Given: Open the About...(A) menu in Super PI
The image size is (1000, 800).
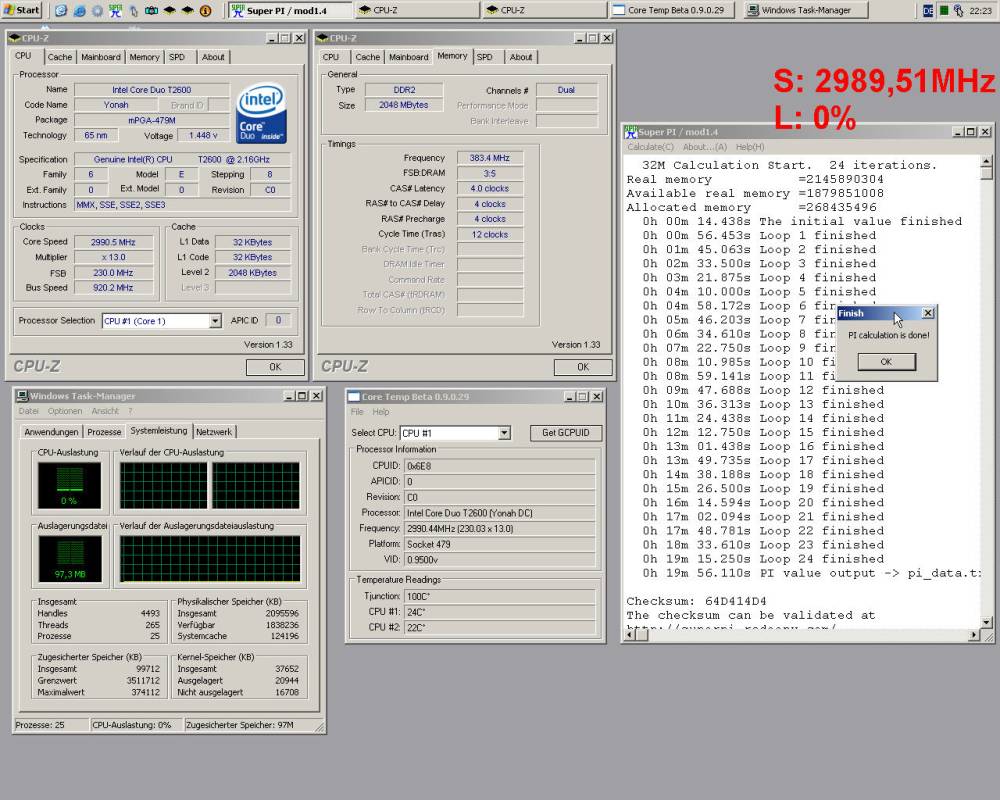Looking at the screenshot, I should pyautogui.click(x=705, y=147).
